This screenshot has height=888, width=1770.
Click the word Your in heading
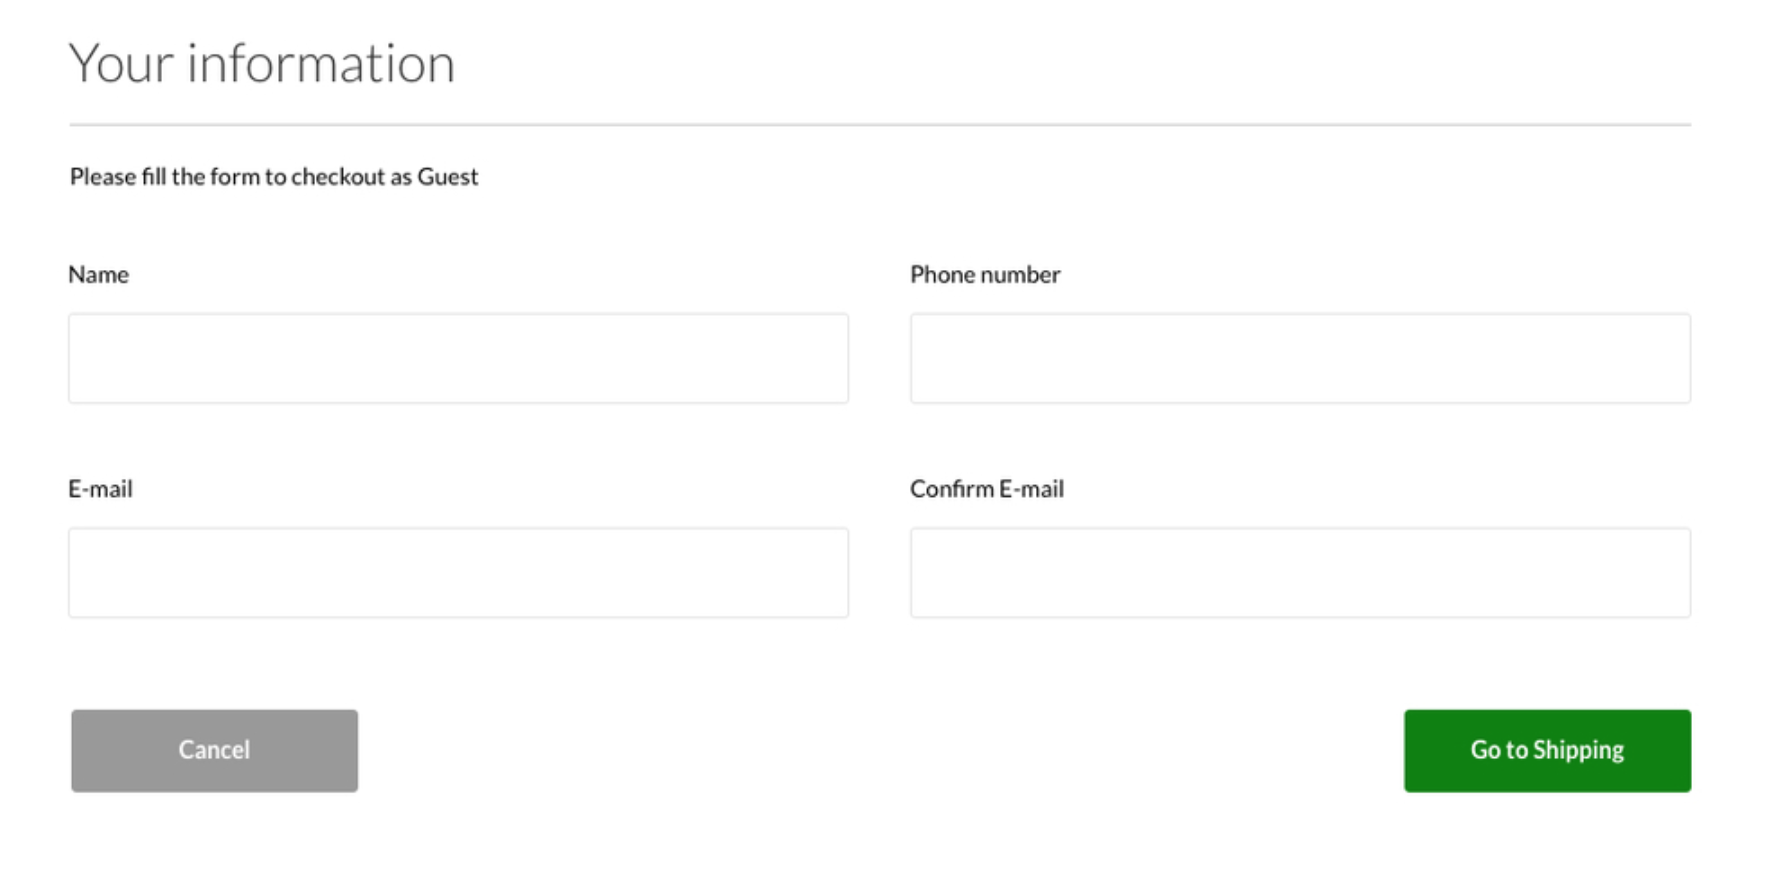121,63
